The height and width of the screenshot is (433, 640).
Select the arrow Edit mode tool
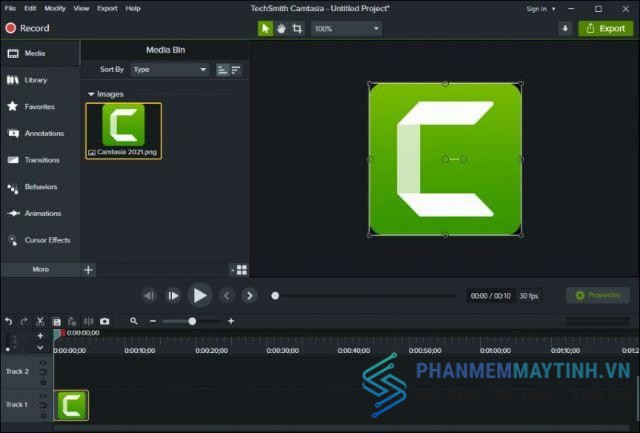click(265, 29)
